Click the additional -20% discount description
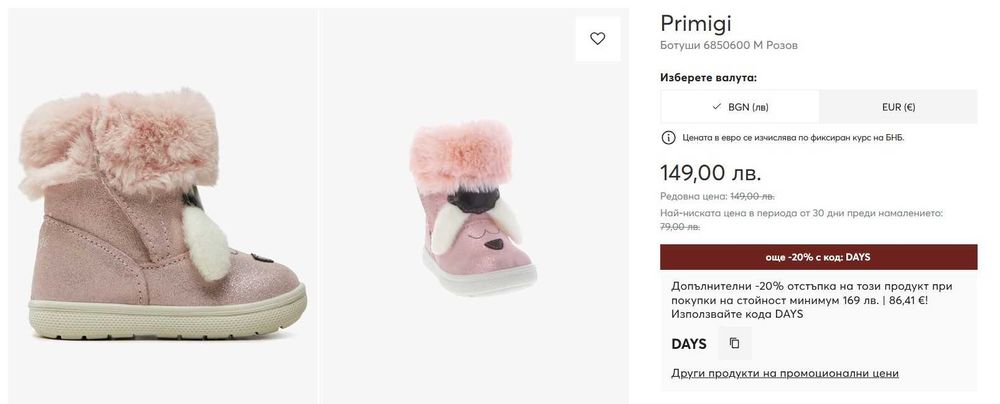The width and height of the screenshot is (1000, 404). pyautogui.click(x=812, y=300)
